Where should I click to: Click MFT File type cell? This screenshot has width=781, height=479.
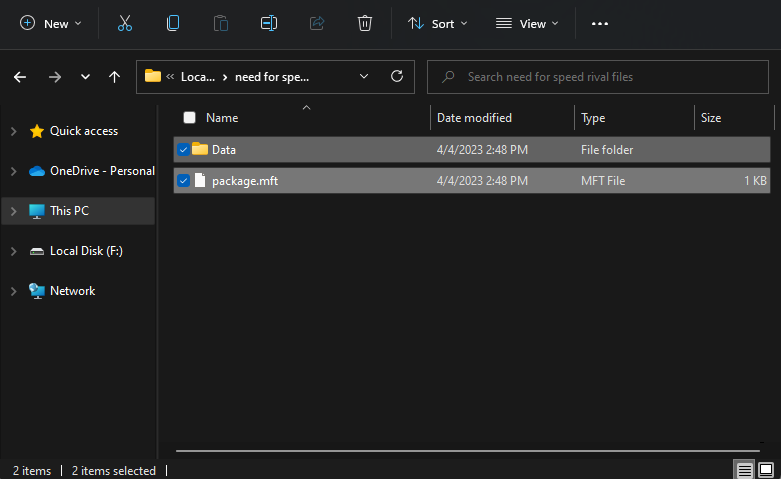(x=603, y=181)
